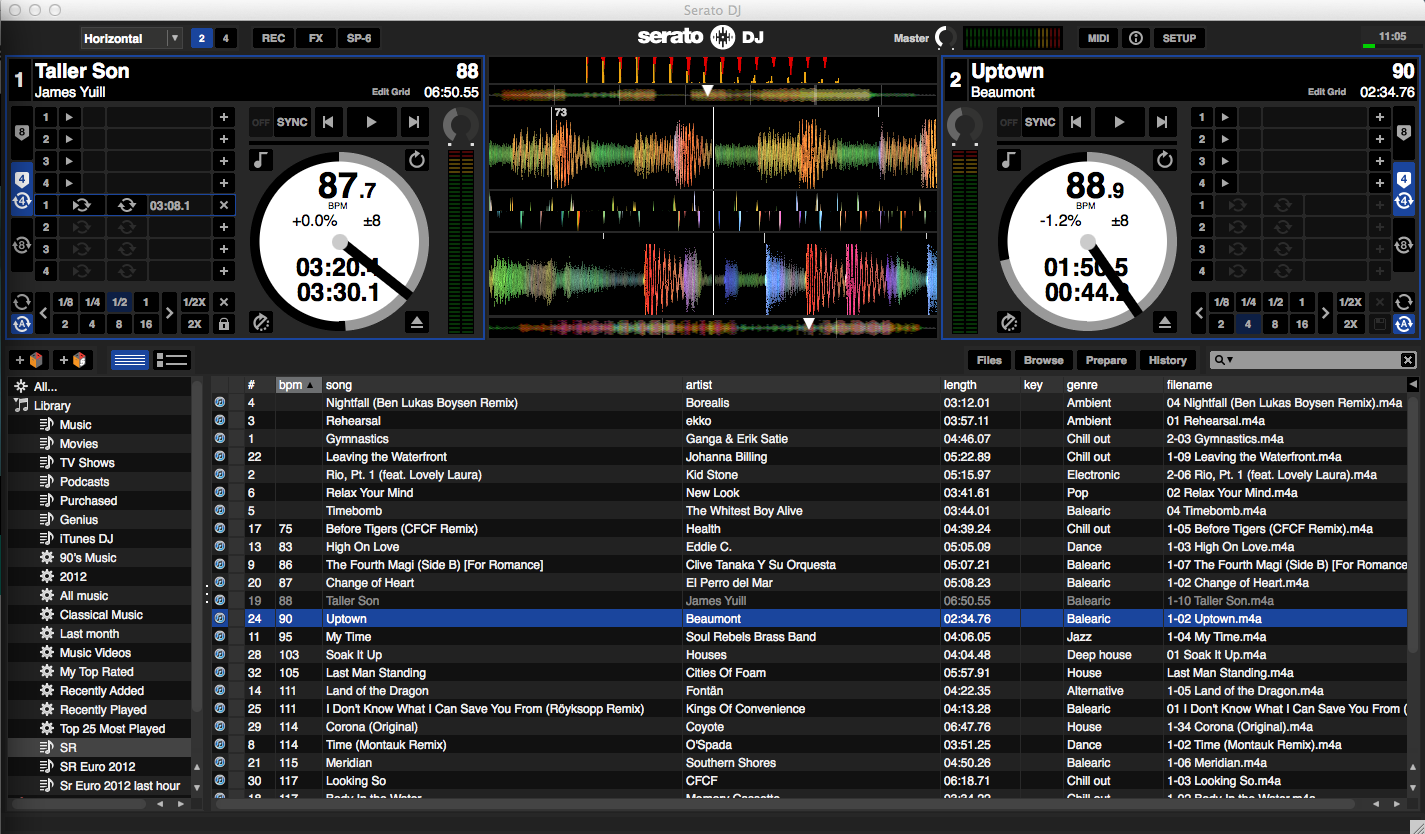Add a new smart crate

pos(72,360)
